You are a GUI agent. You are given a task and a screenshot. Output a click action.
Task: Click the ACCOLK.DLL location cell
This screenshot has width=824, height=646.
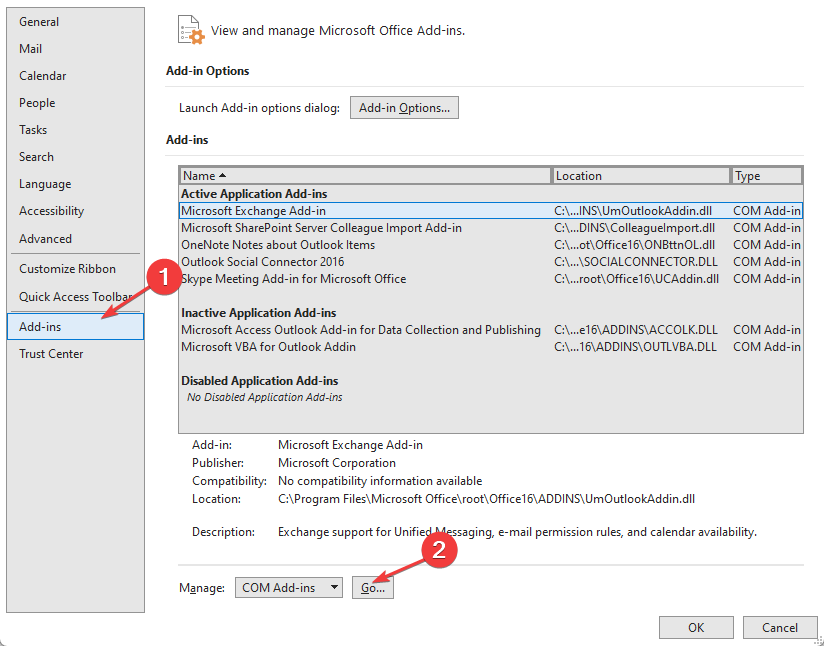pos(635,330)
